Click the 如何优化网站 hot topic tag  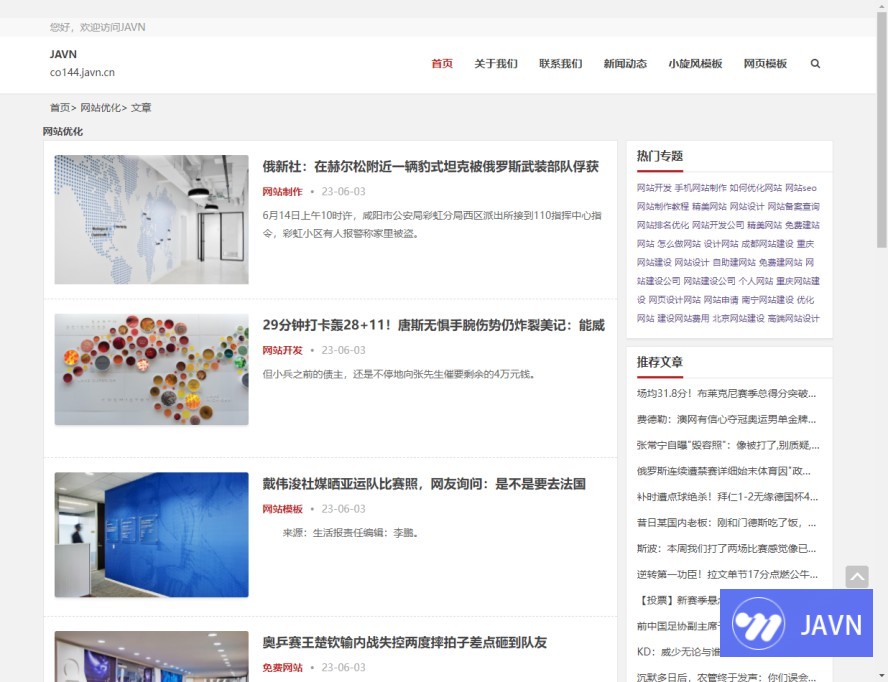tap(755, 187)
